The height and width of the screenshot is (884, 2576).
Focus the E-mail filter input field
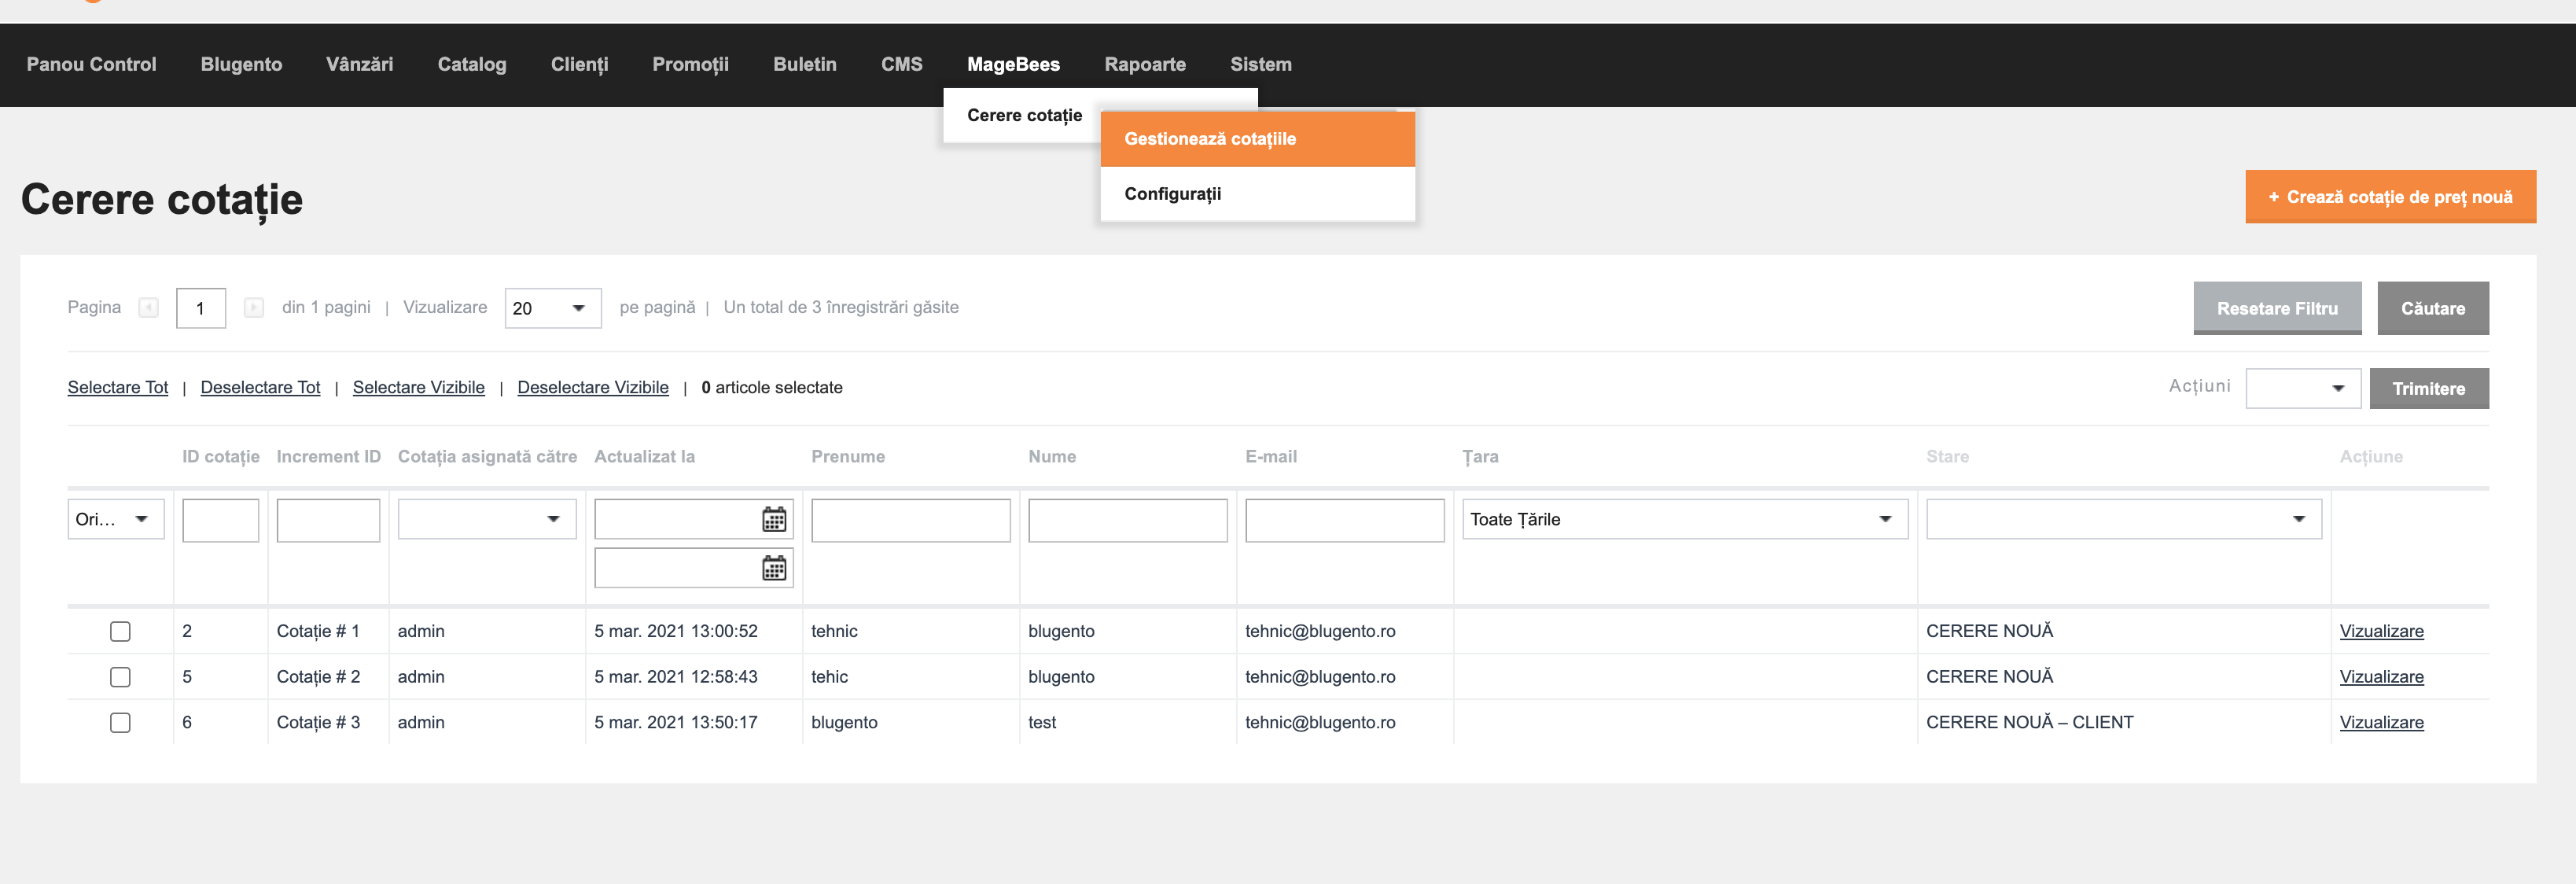click(x=1344, y=520)
